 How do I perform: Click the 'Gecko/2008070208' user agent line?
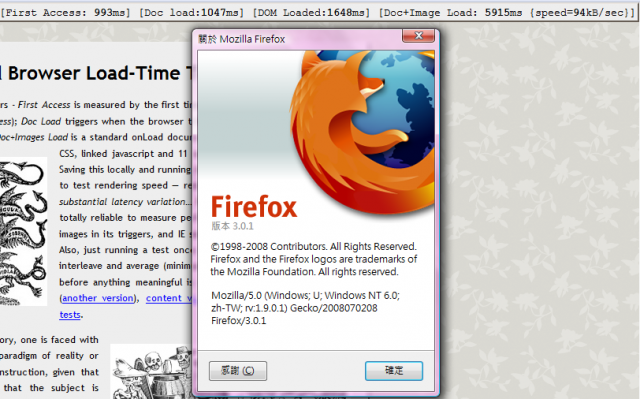294,308
